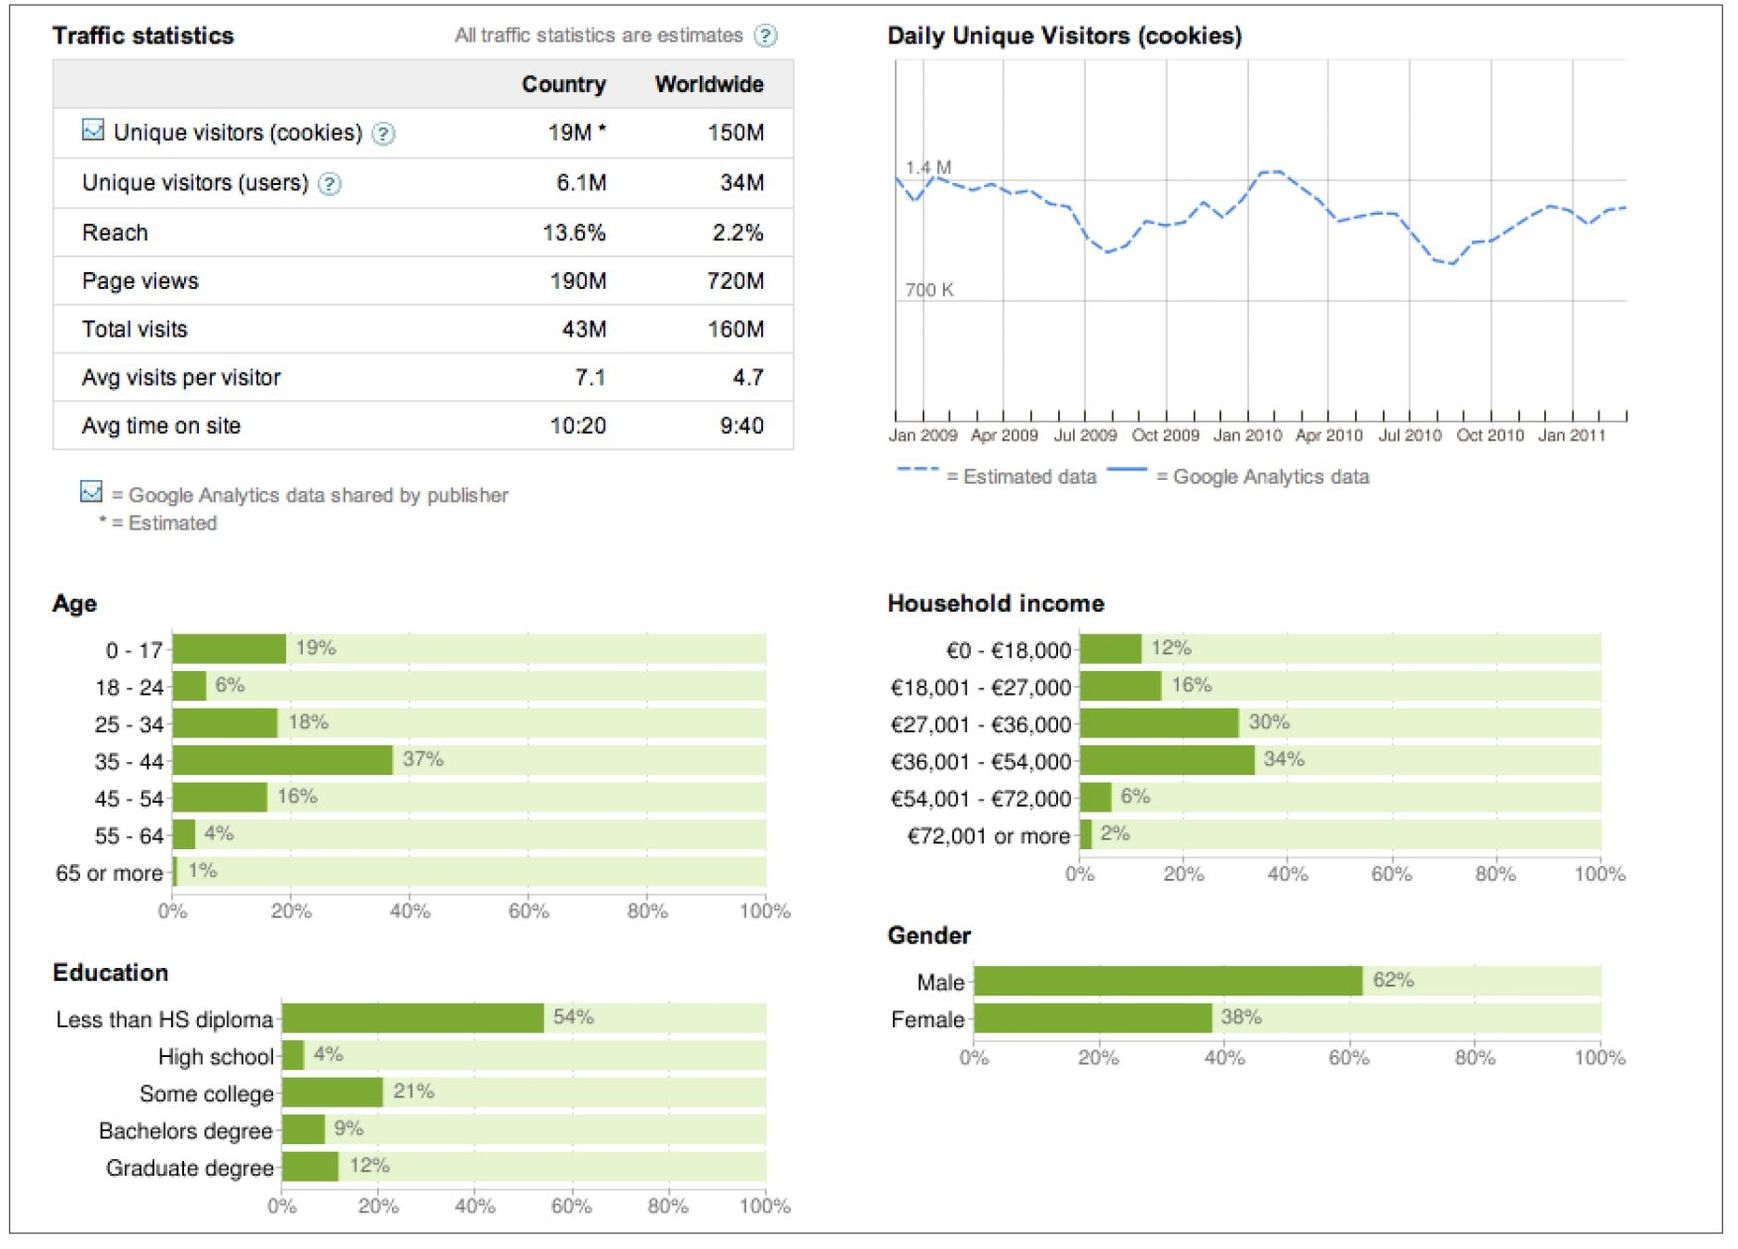This screenshot has width=1738, height=1249.
Task: Click the 65 or more age label
Action: click(109, 873)
